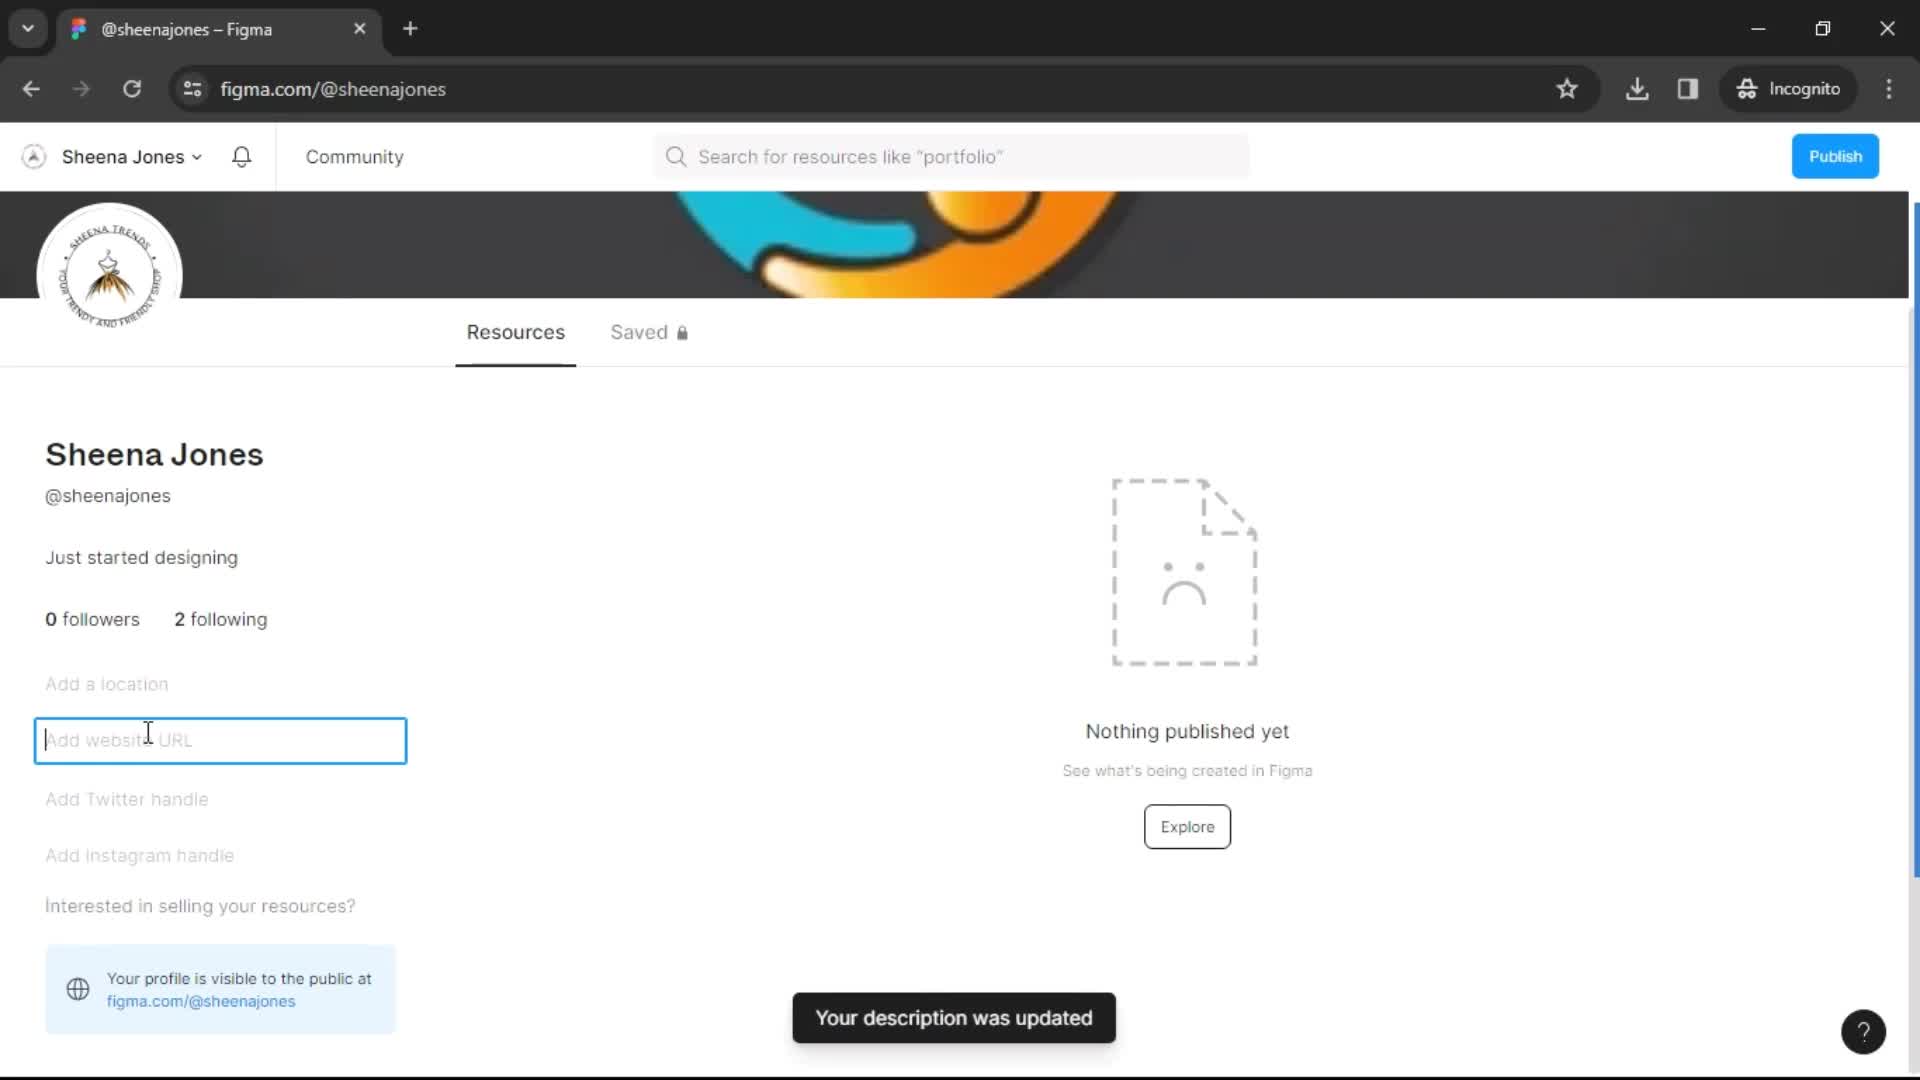Click the browser bookmark star icon
Image resolution: width=1920 pixels, height=1080 pixels.
[x=1567, y=88]
